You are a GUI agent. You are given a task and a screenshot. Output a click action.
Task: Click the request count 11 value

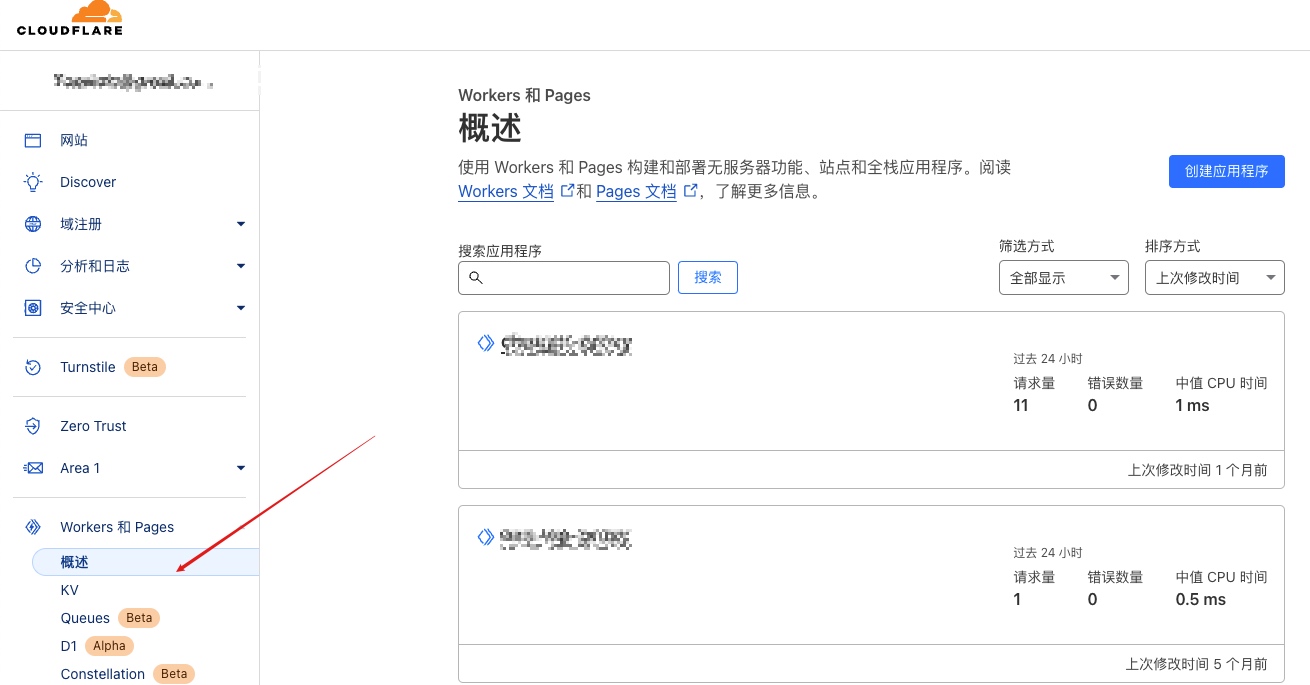coord(1021,405)
